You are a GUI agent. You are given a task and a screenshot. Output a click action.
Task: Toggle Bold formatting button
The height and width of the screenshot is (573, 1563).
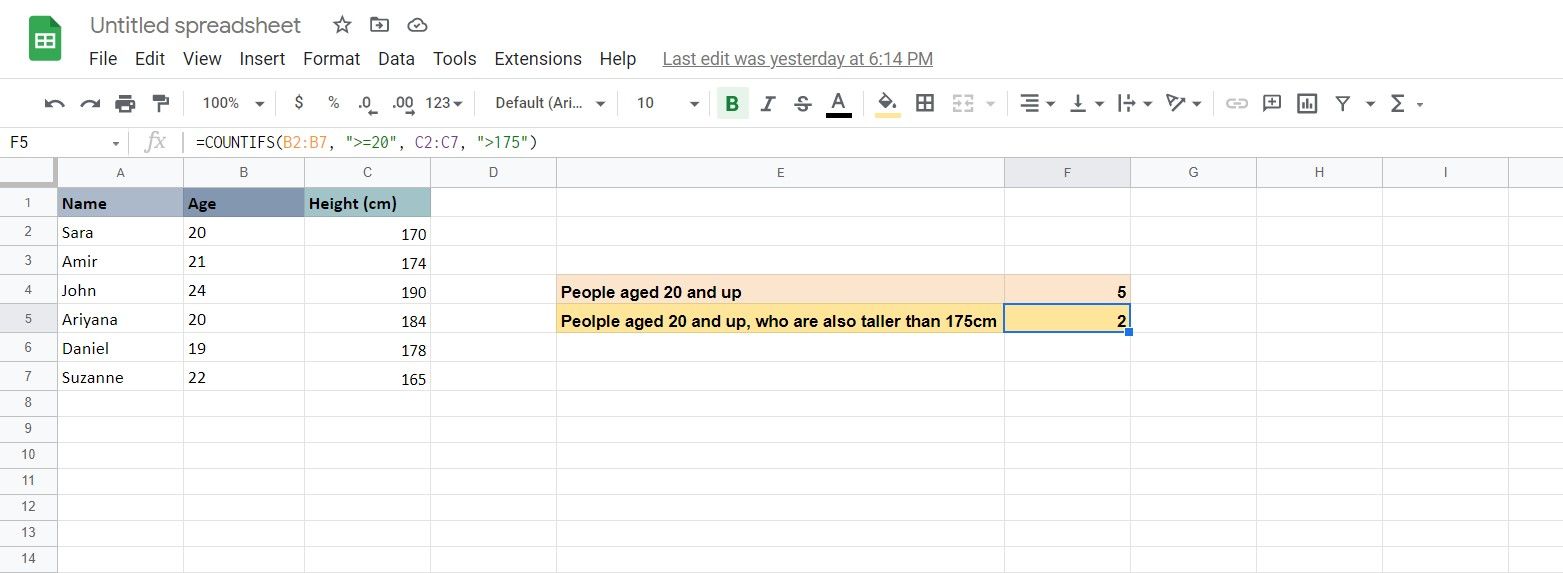coord(732,103)
